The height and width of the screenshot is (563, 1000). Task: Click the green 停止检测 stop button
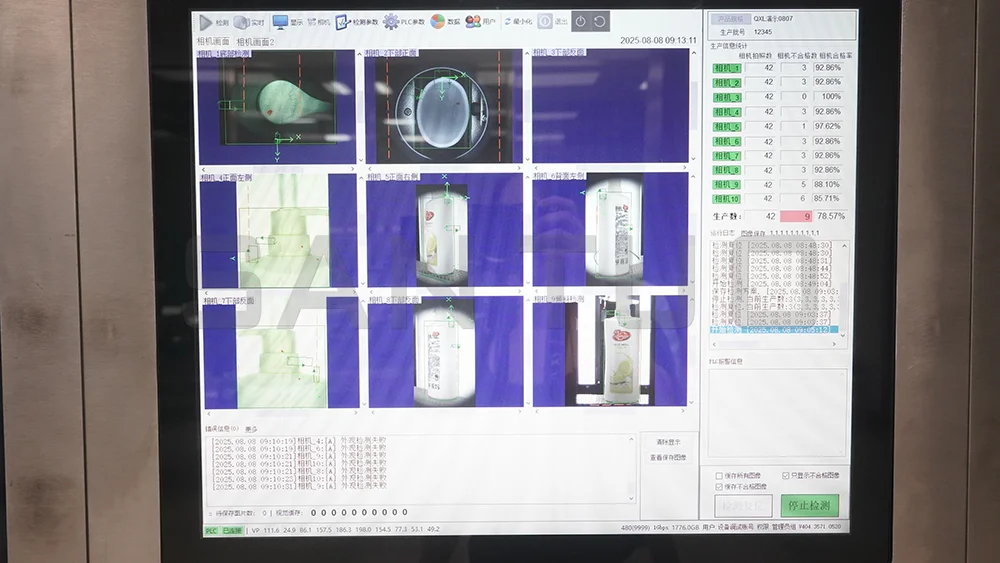(x=809, y=506)
